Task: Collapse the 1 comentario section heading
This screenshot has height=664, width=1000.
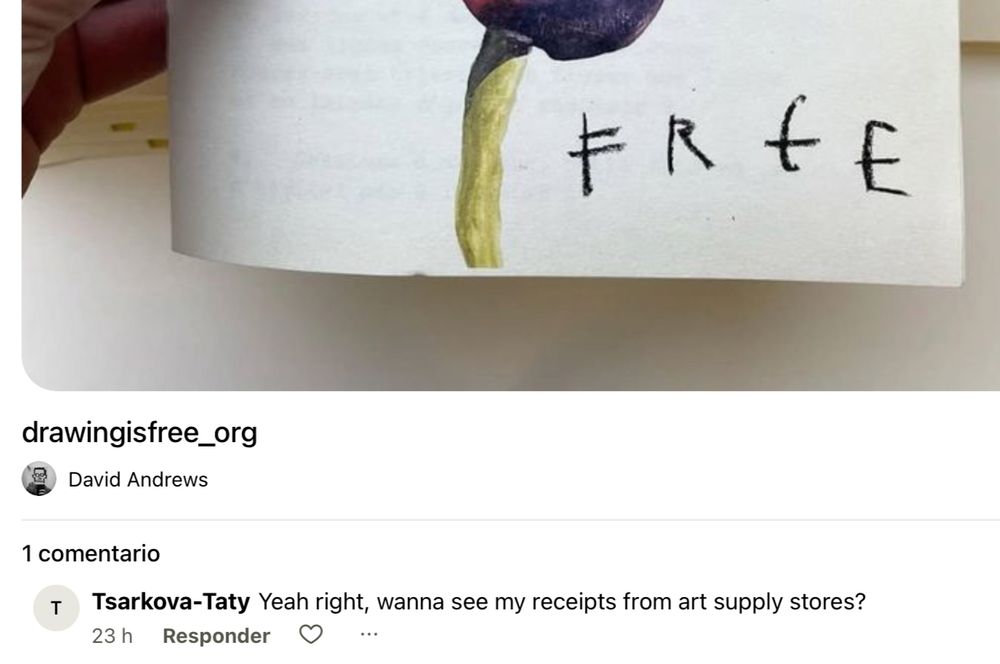Action: [x=91, y=553]
